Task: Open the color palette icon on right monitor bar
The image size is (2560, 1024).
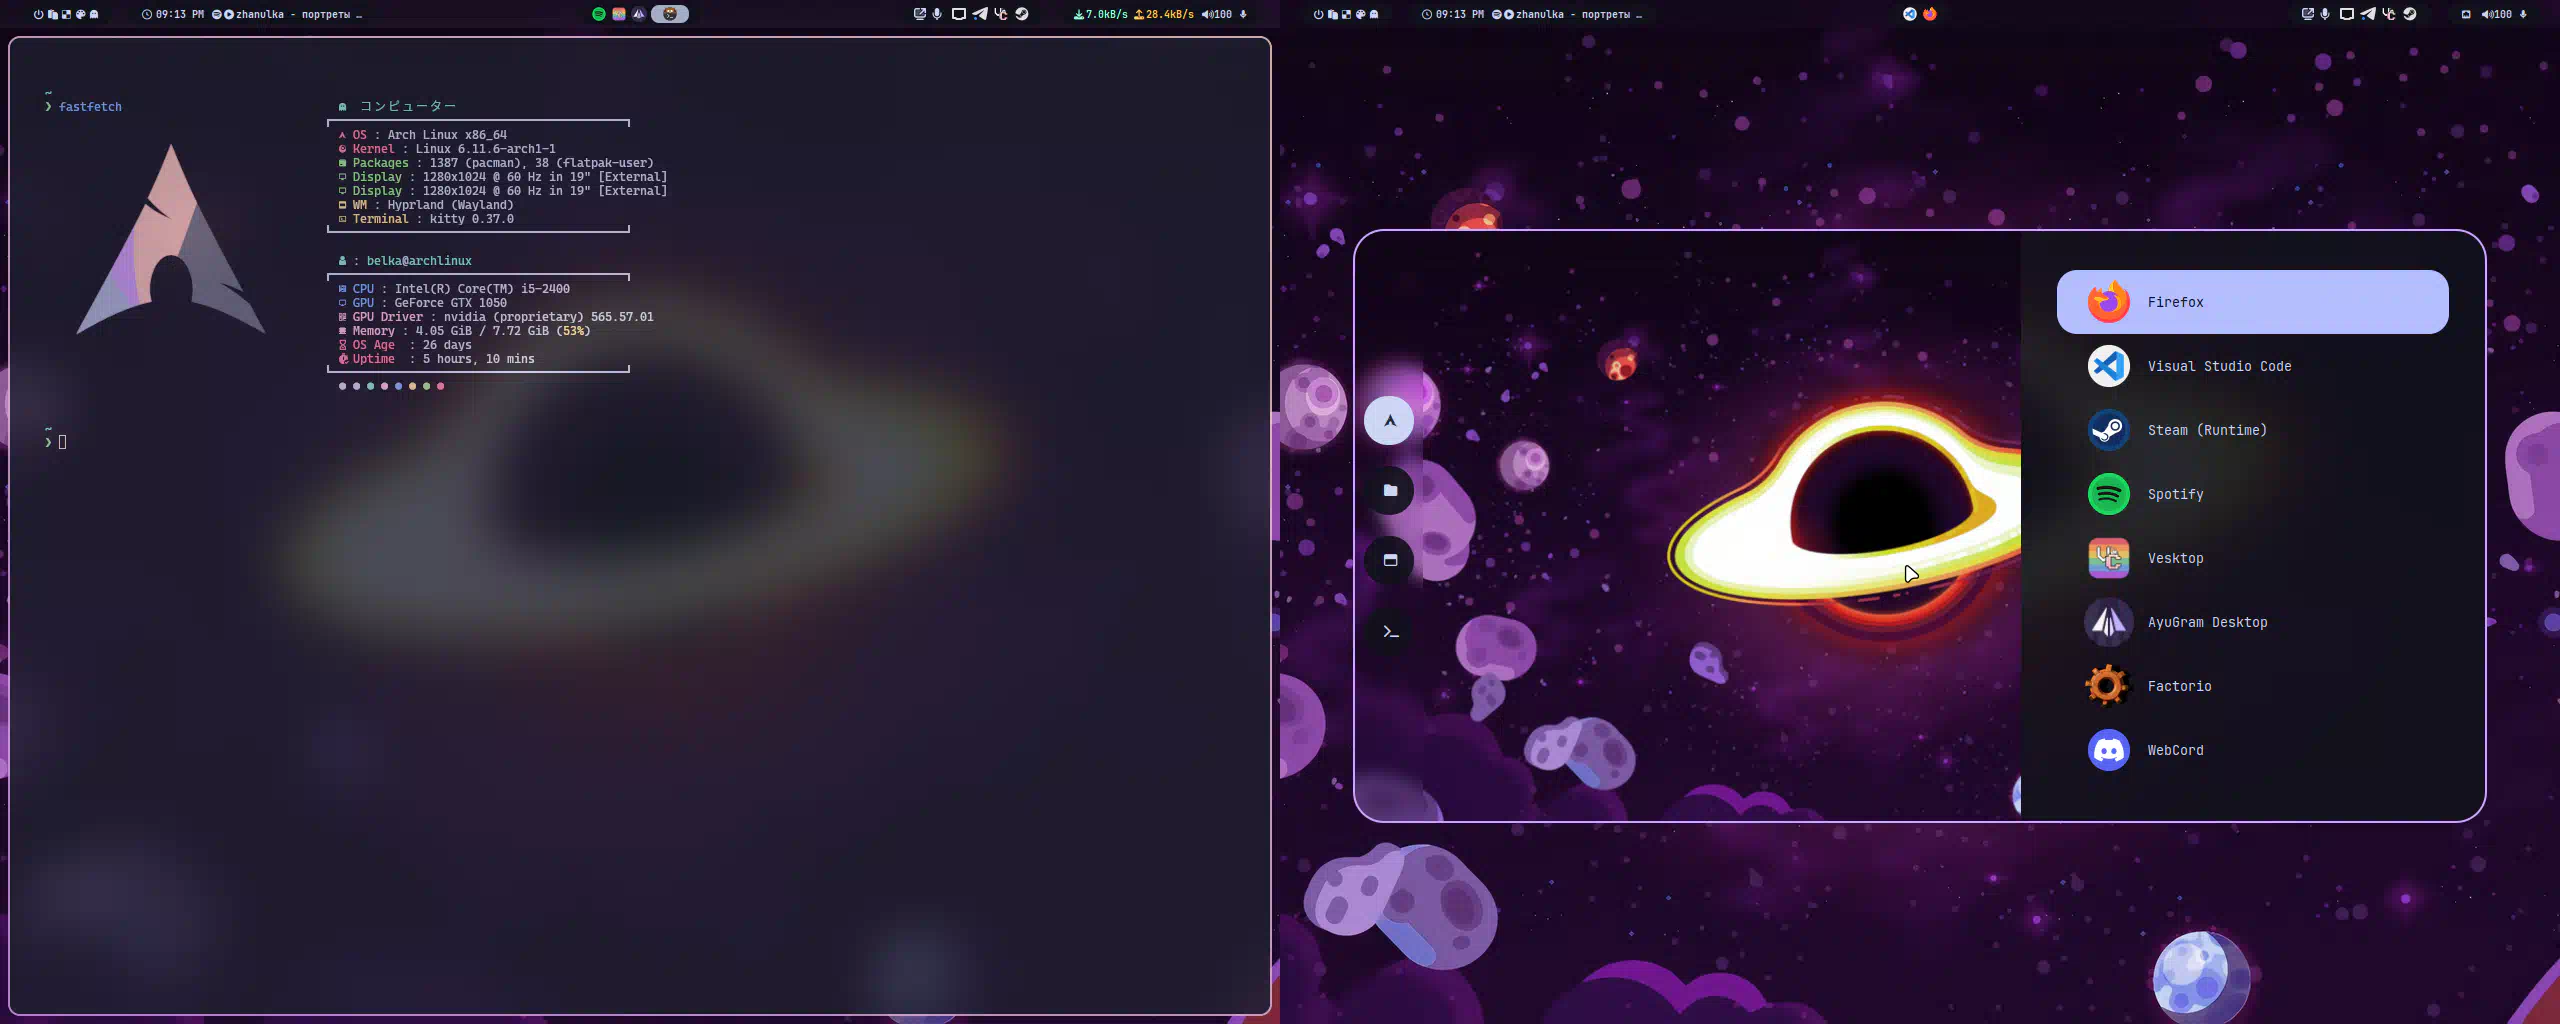Action: tap(1360, 14)
